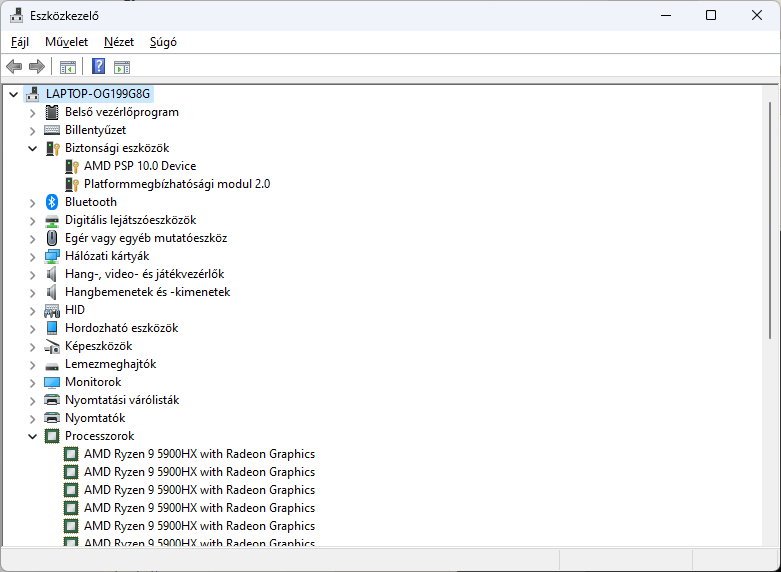Expand the Nyomtatók category
Screen dimensions: 781x572
click(32, 419)
